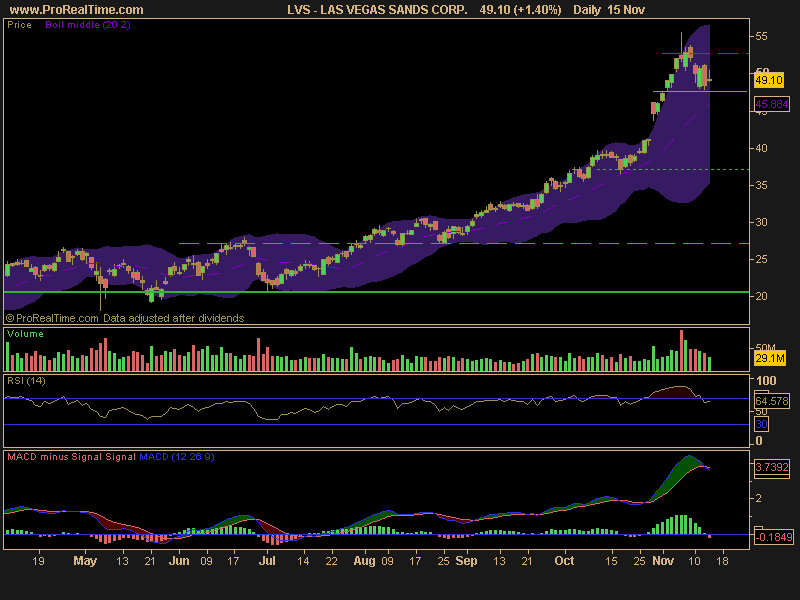Click the purple 45.884 Bollinger value tag
The width and height of the screenshot is (800, 600).
click(x=771, y=104)
